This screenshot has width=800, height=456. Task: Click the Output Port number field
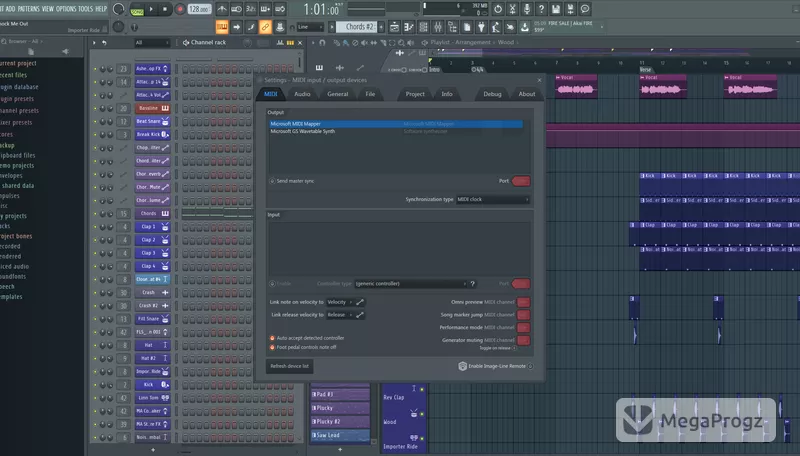pos(521,181)
